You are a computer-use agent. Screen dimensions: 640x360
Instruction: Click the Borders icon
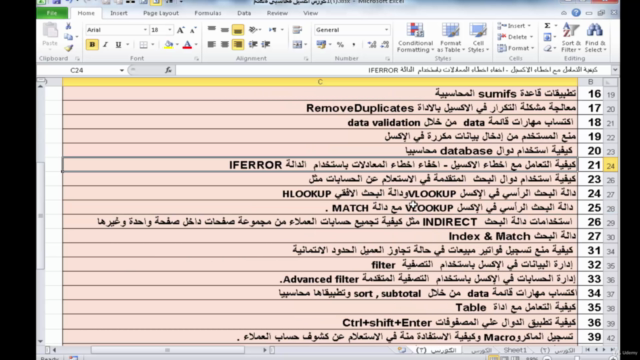pyautogui.click(x=143, y=44)
